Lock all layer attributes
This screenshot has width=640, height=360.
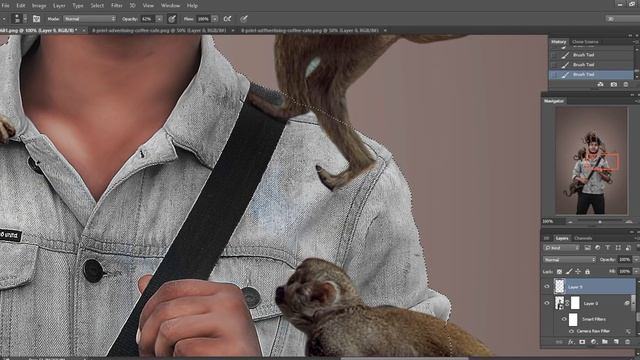[x=587, y=271]
